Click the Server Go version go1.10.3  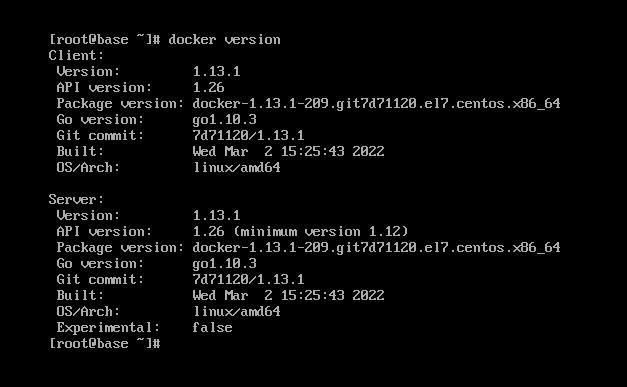click(224, 264)
